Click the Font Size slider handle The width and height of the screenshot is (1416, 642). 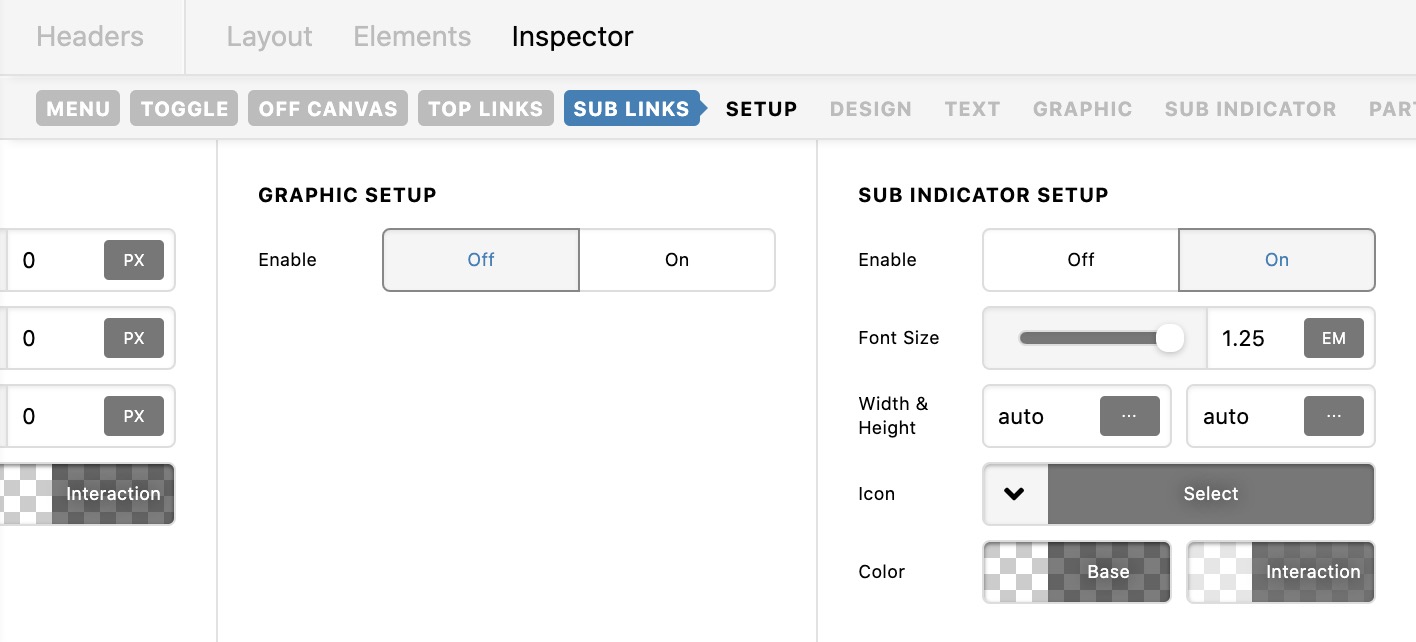(1169, 338)
